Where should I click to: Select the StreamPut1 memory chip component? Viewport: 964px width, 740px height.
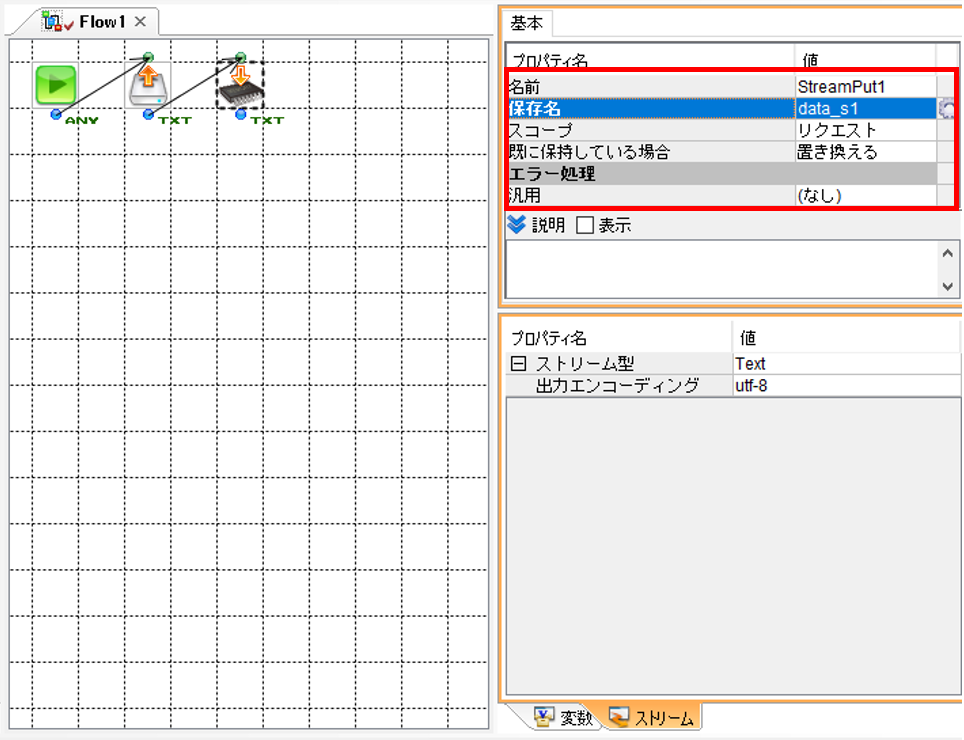pyautogui.click(x=240, y=85)
